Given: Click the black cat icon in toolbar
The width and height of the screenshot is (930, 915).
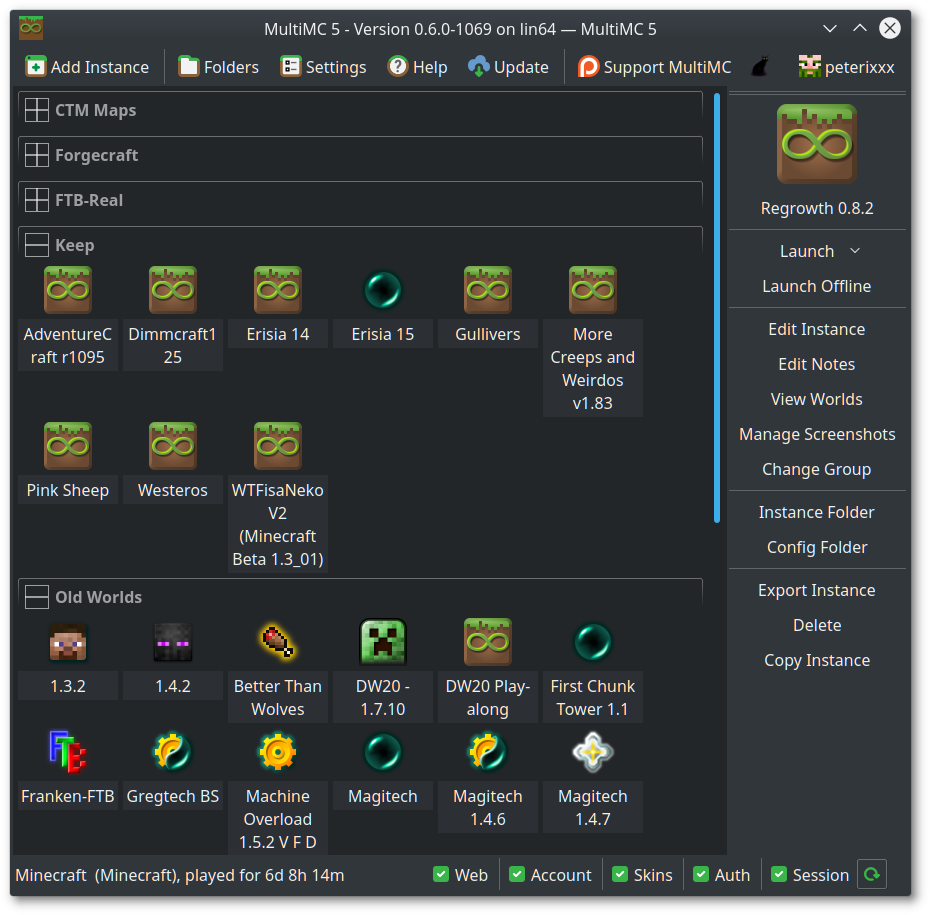Looking at the screenshot, I should pos(760,67).
